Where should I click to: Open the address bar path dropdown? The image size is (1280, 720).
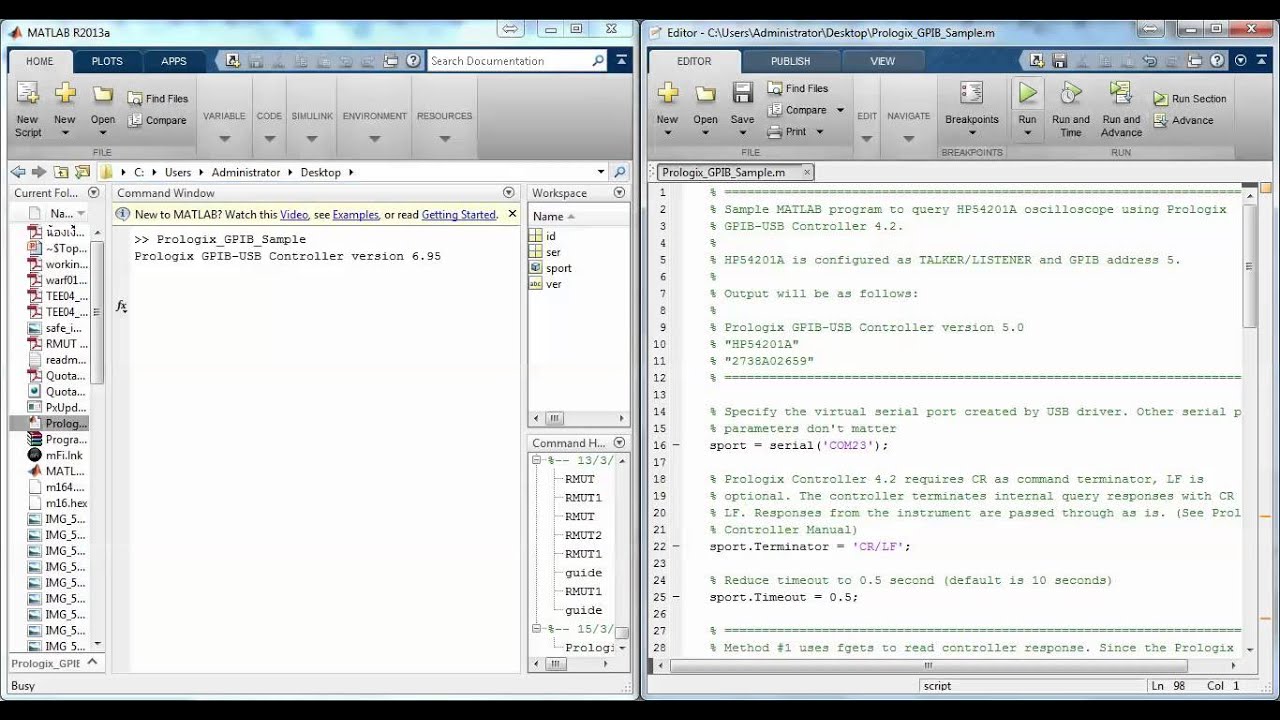600,172
